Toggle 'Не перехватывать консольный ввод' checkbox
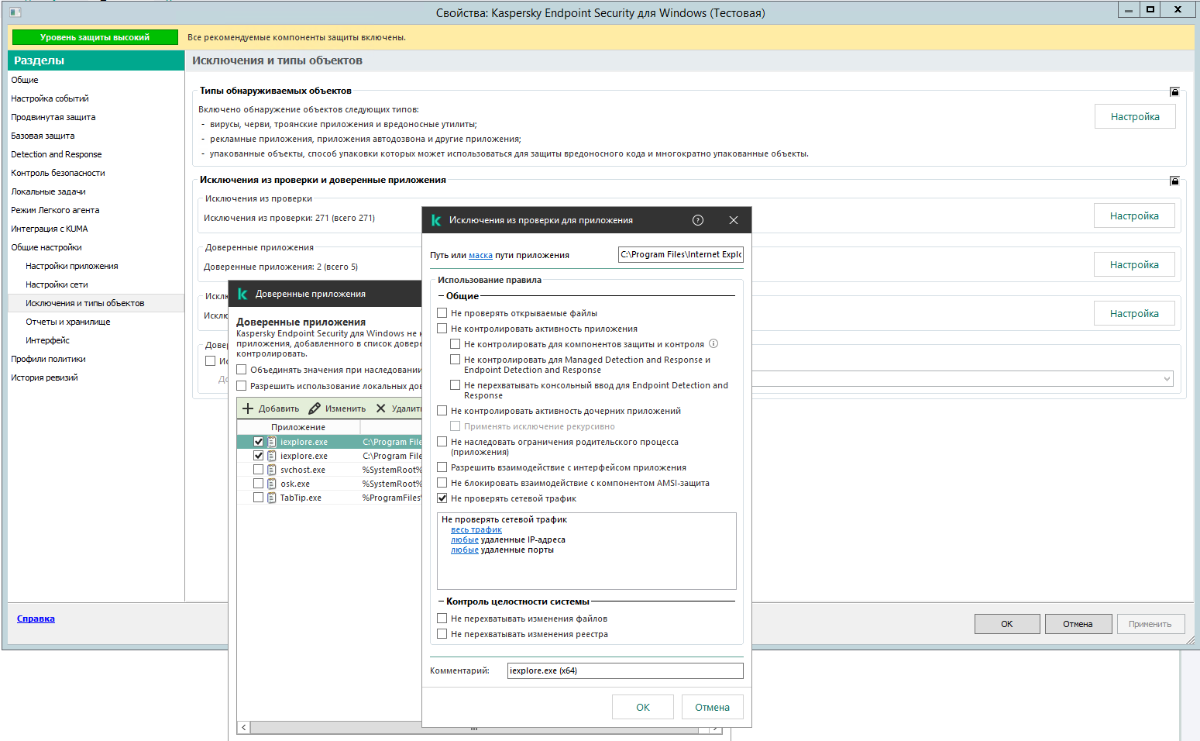The height and width of the screenshot is (741, 1200). pyautogui.click(x=456, y=385)
